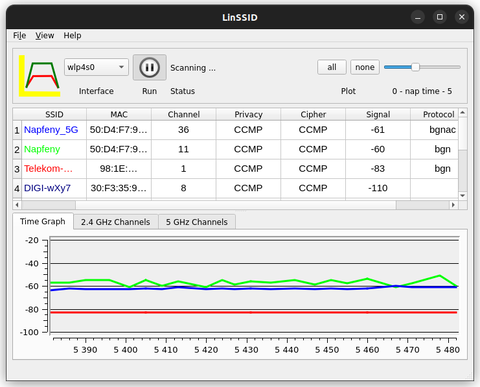480x387 pixels.
Task: Sort by the Protocol column header
Action: click(x=435, y=114)
